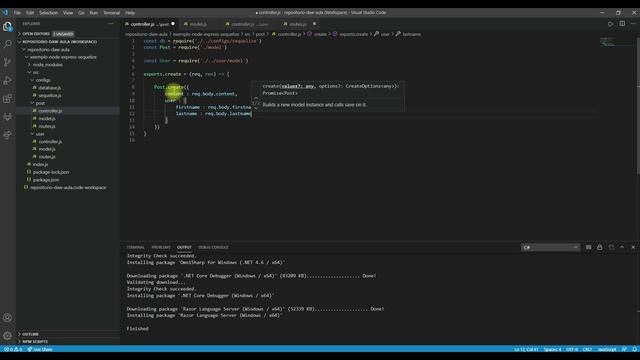Open the Run and Debug view

[7, 80]
